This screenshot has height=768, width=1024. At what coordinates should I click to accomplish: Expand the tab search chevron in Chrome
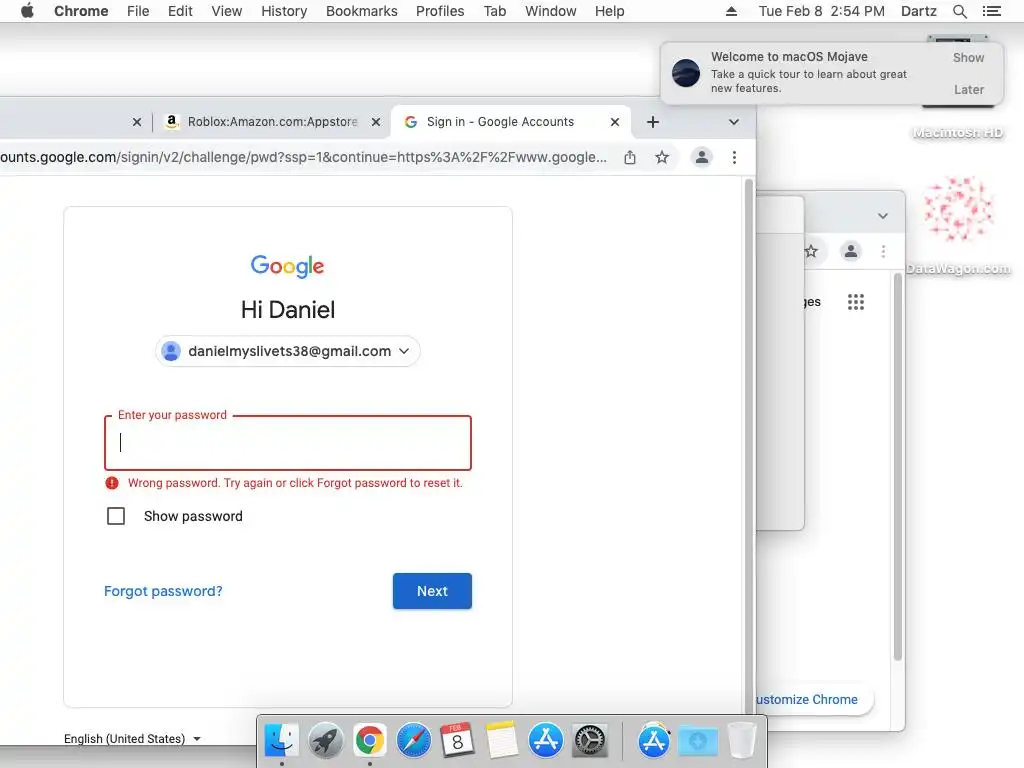(733, 122)
